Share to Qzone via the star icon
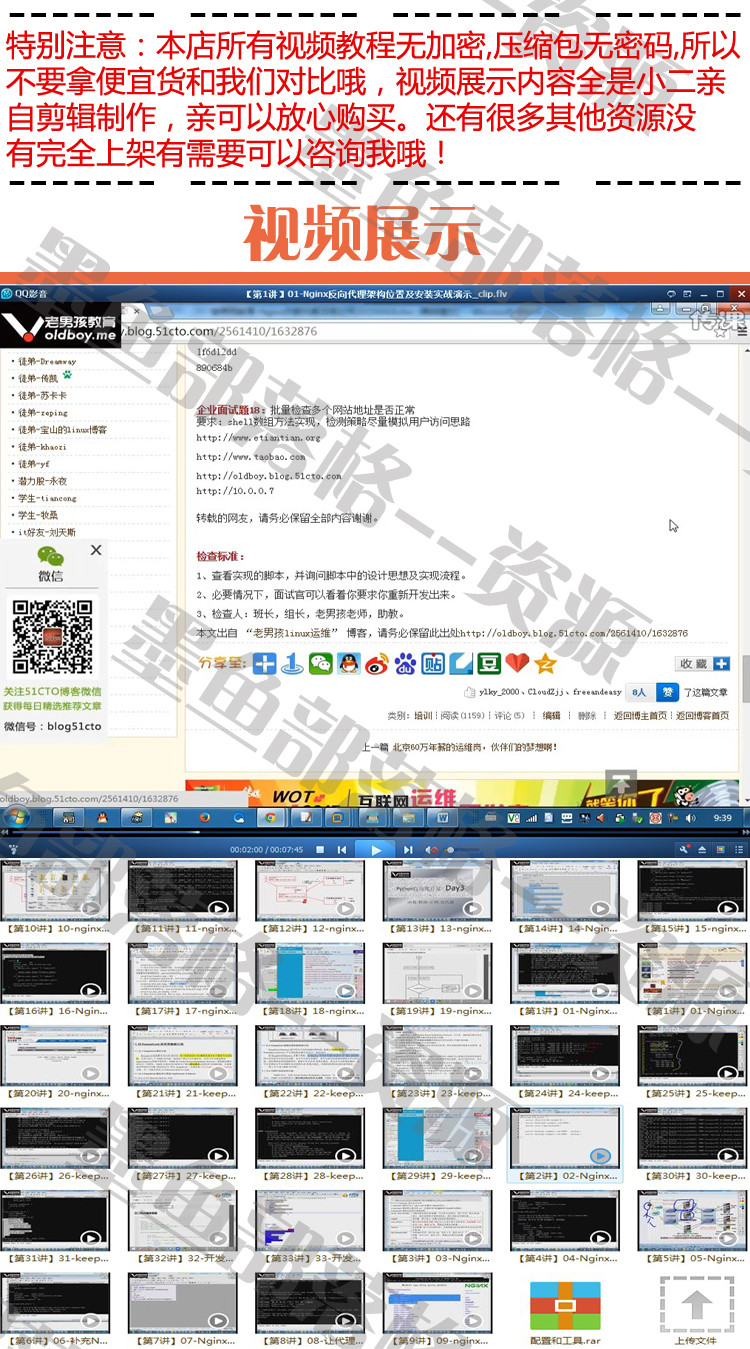The width and height of the screenshot is (750, 1349). coord(545,663)
